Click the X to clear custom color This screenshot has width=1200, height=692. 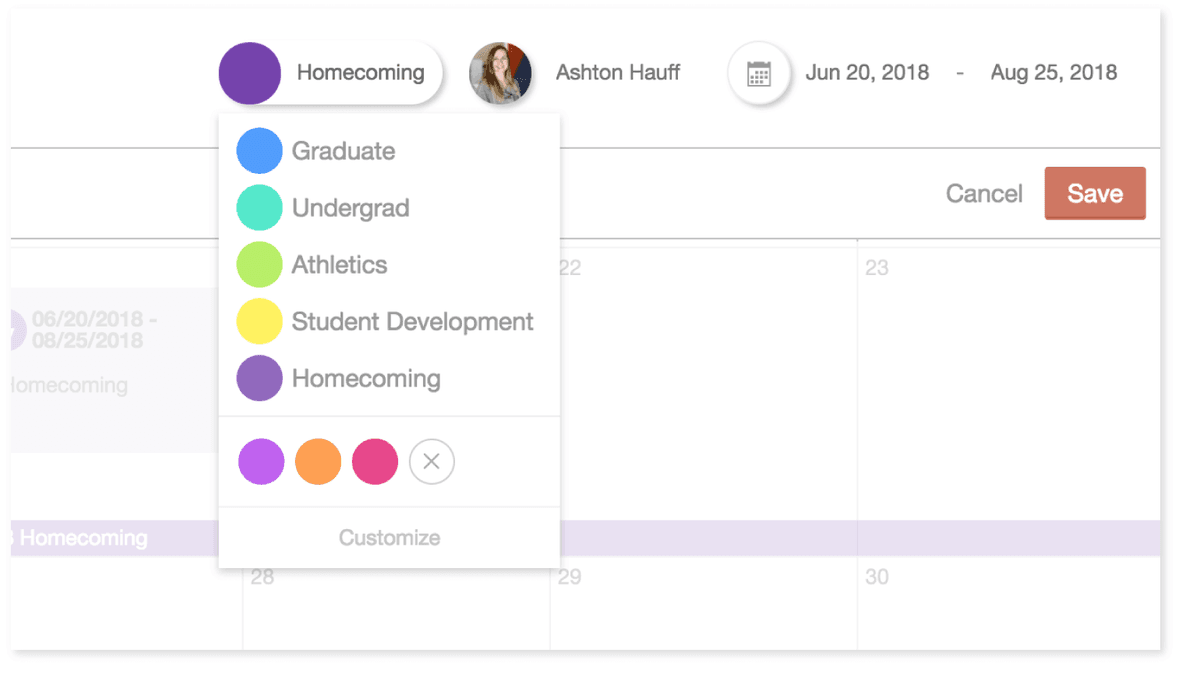[431, 461]
